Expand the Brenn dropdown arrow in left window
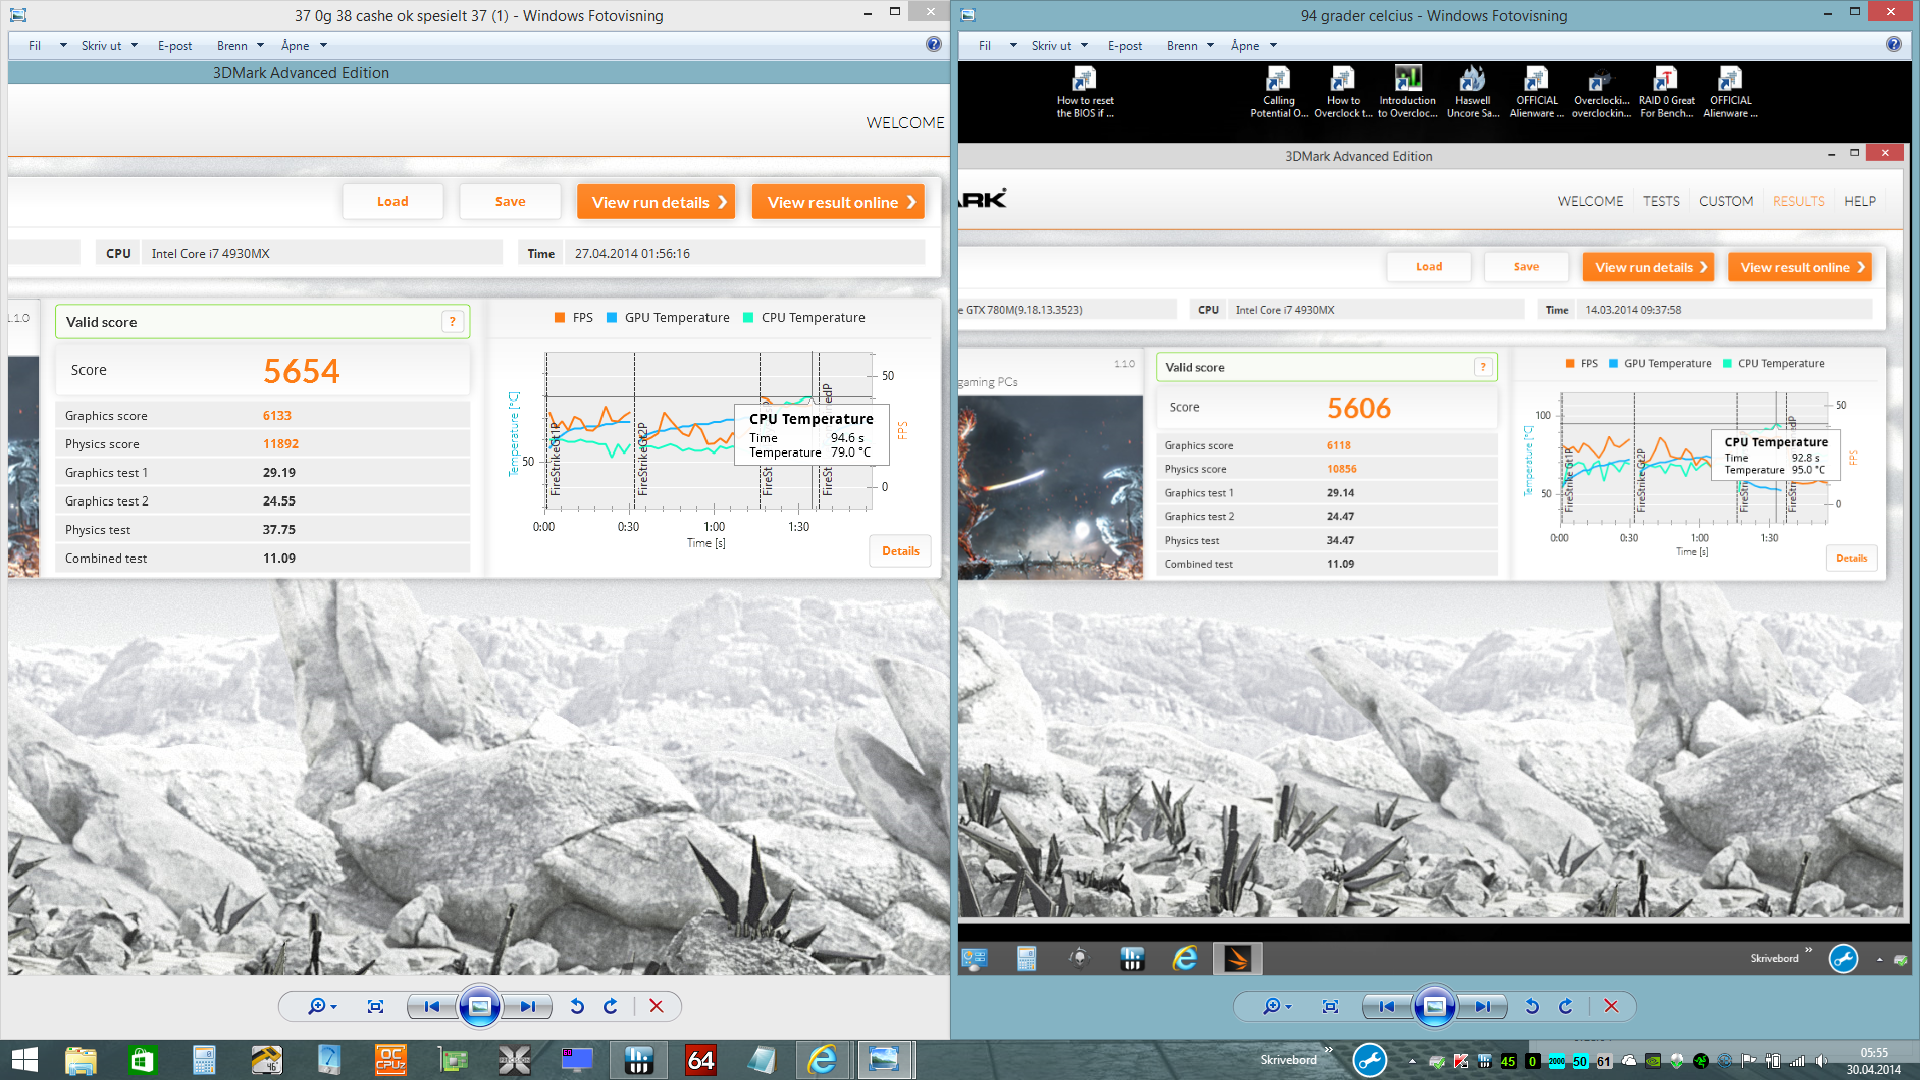 (260, 46)
